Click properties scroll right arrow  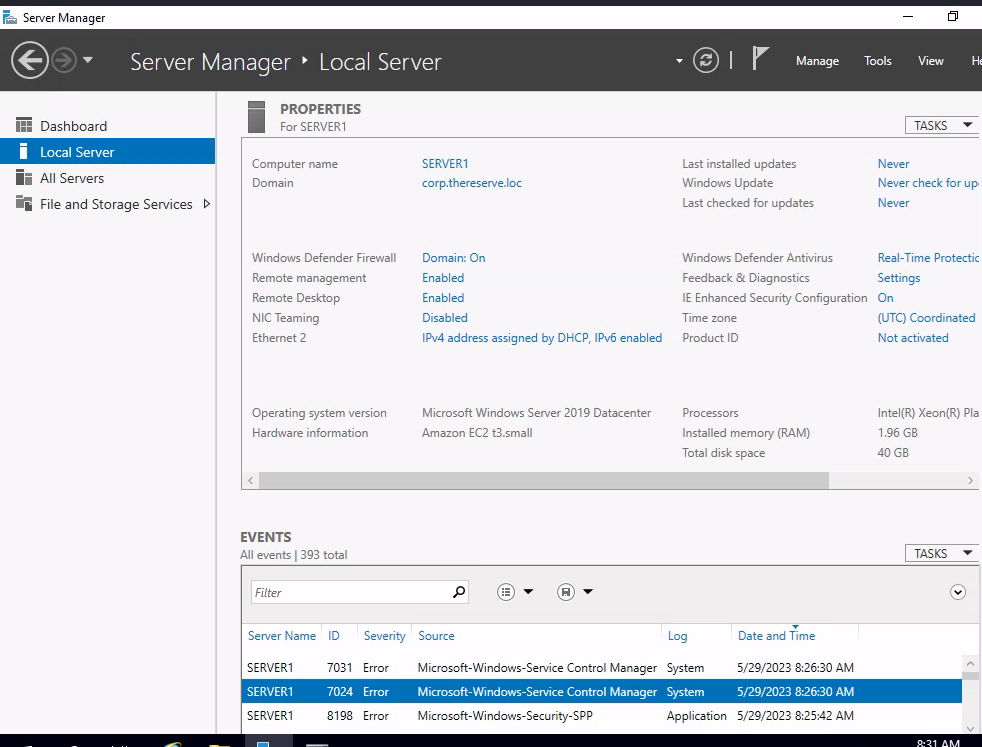970,480
